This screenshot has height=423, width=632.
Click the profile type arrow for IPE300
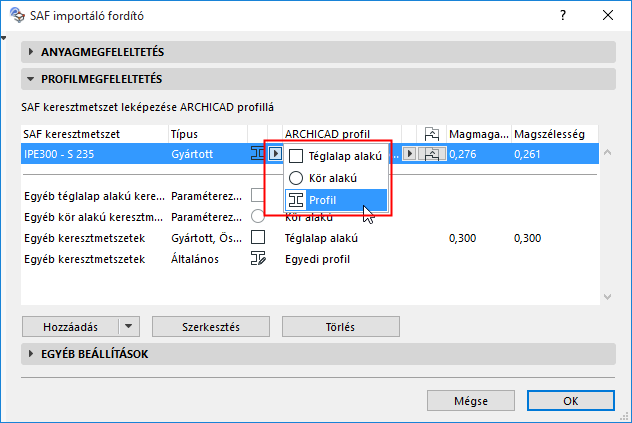point(275,154)
